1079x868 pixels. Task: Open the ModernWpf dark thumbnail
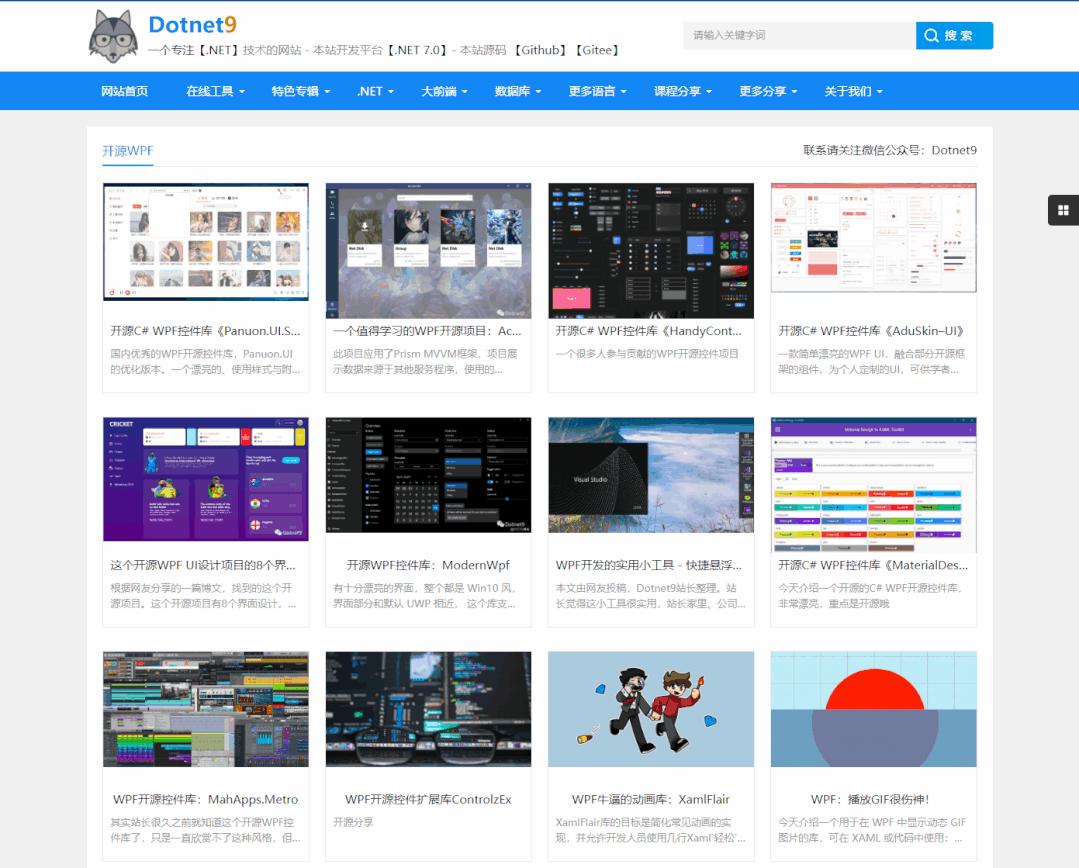[428, 475]
